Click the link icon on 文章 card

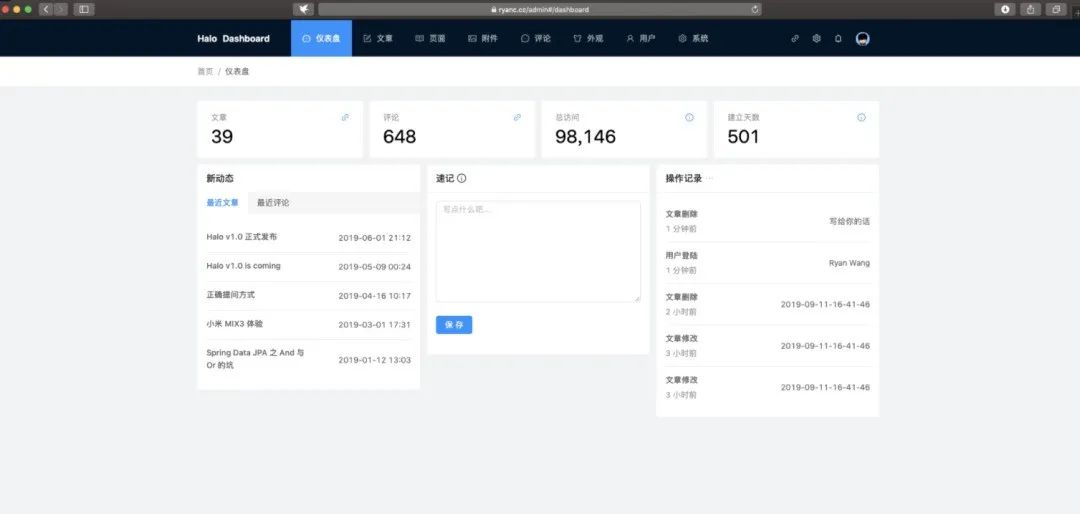(345, 117)
